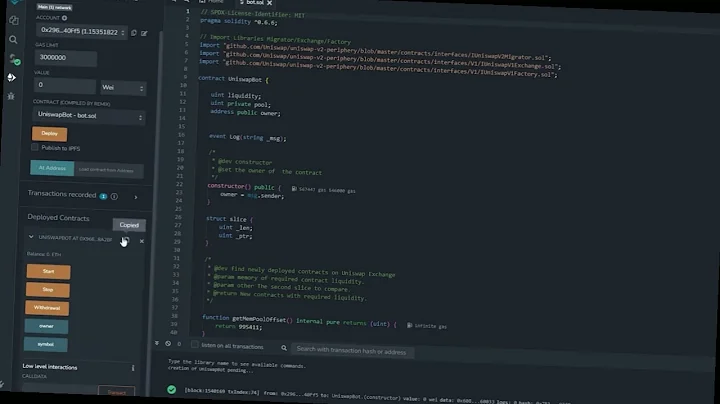Click the At Address button
The width and height of the screenshot is (720, 404).
tap(52, 168)
